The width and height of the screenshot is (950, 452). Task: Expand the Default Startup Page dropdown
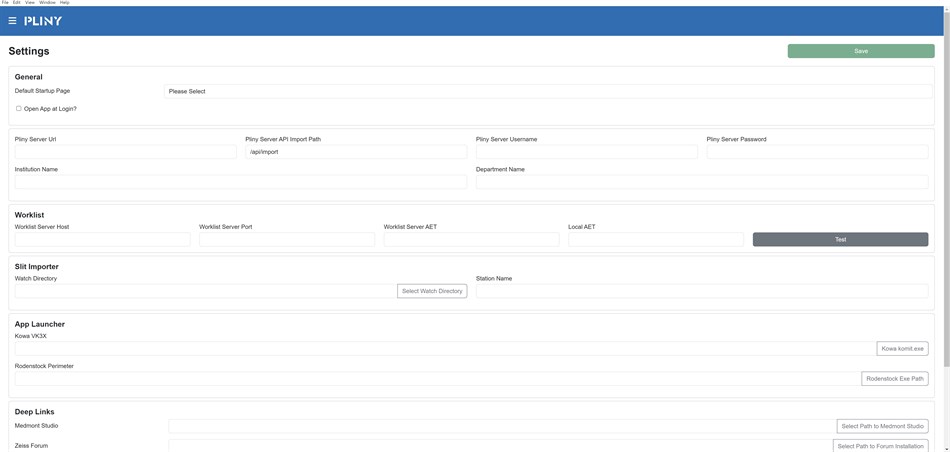[x=548, y=91]
